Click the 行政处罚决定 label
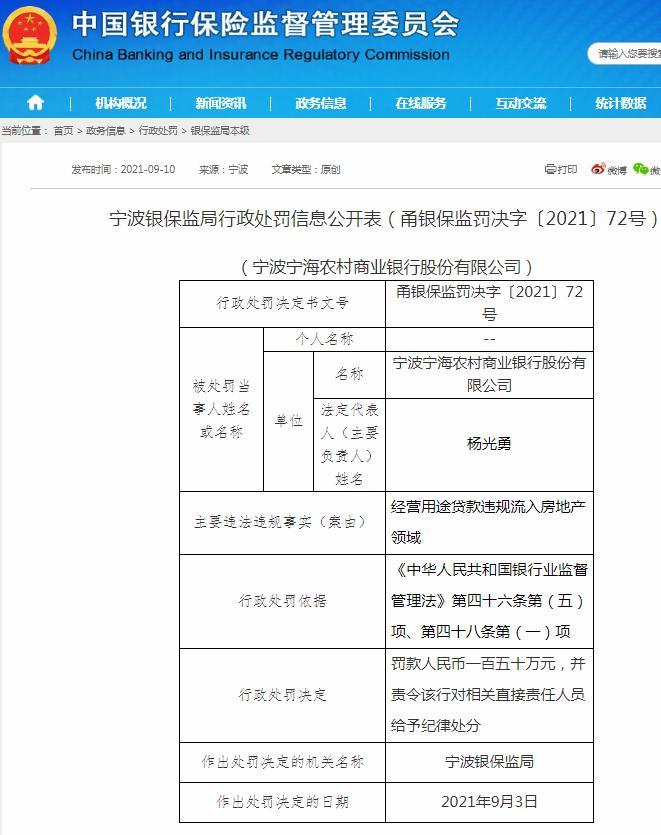The width and height of the screenshot is (661, 835). pyautogui.click(x=282, y=695)
